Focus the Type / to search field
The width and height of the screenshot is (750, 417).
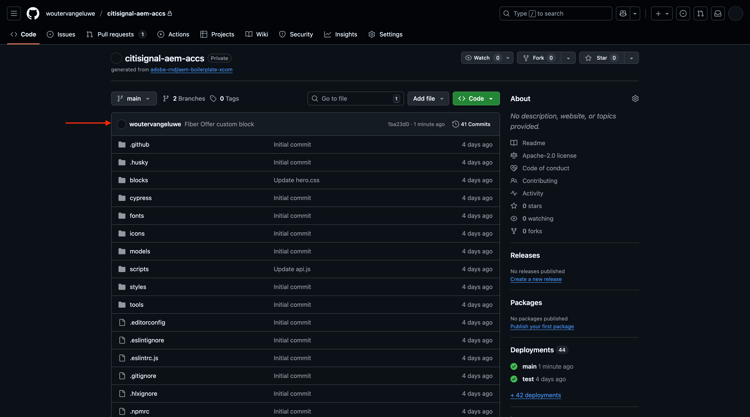[x=556, y=13]
